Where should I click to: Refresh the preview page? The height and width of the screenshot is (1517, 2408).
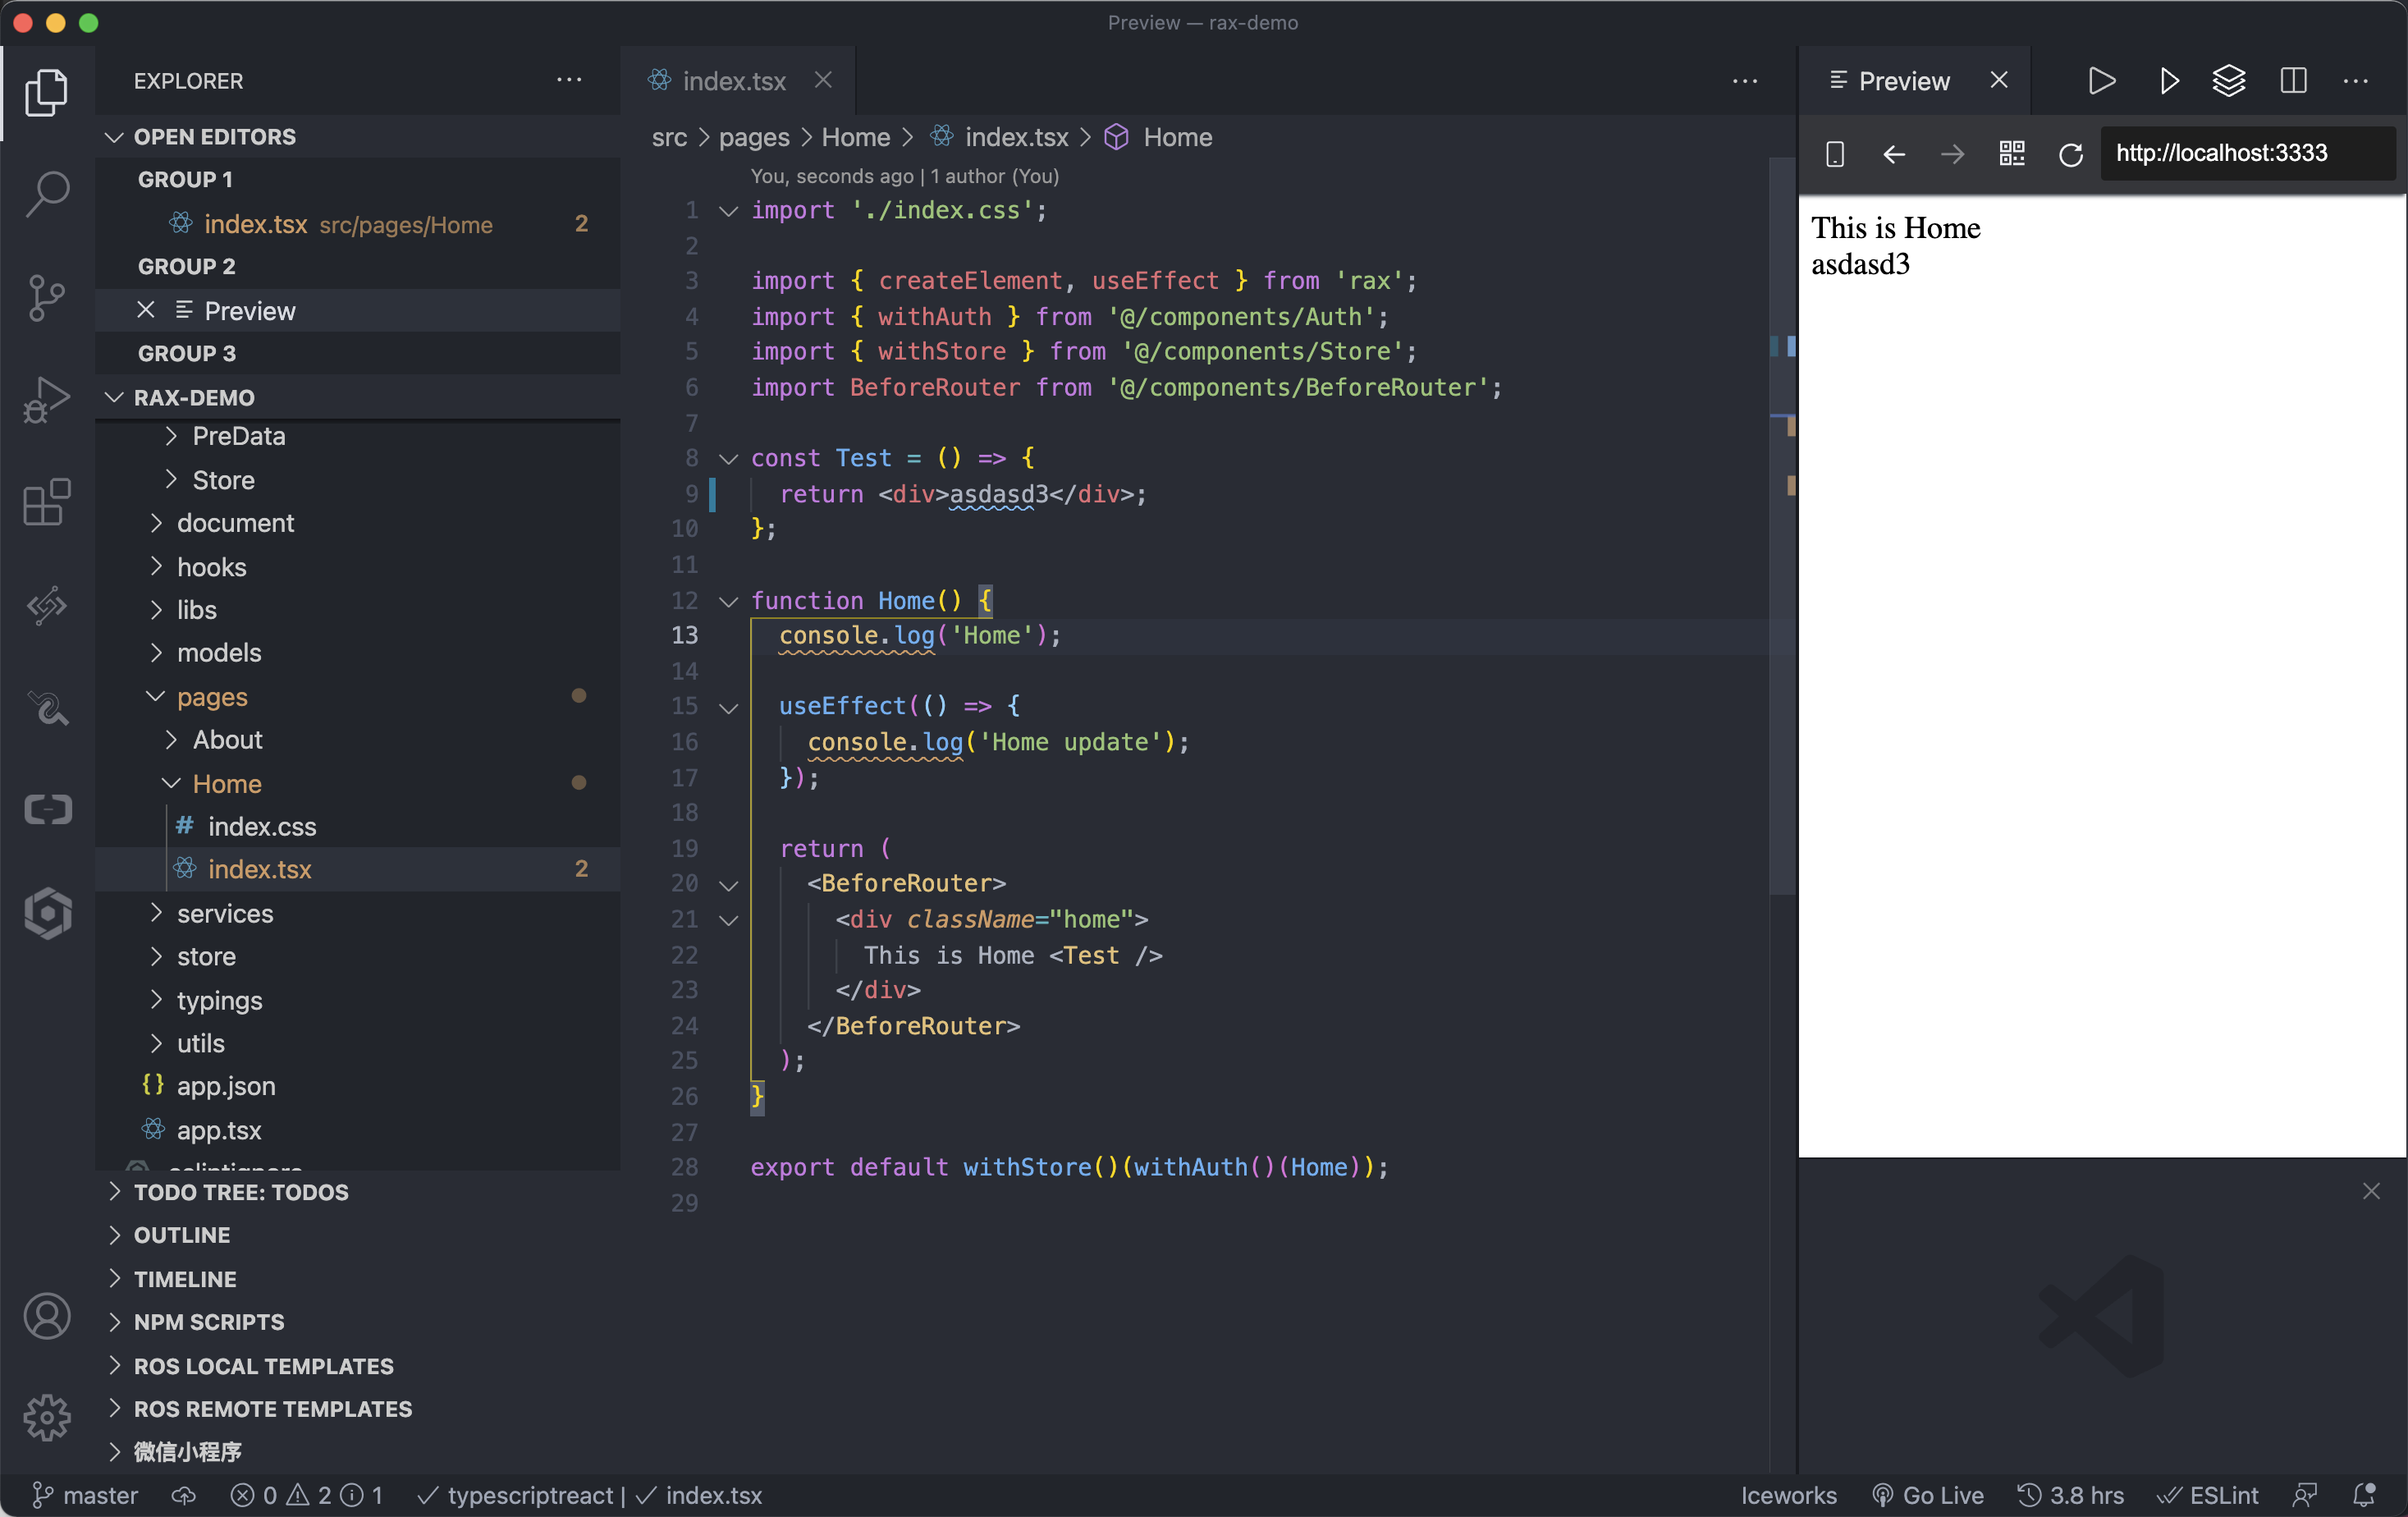[2070, 154]
